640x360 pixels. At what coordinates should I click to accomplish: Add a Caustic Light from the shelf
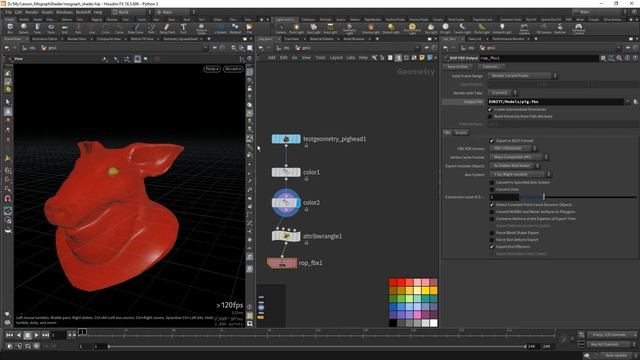point(462,29)
